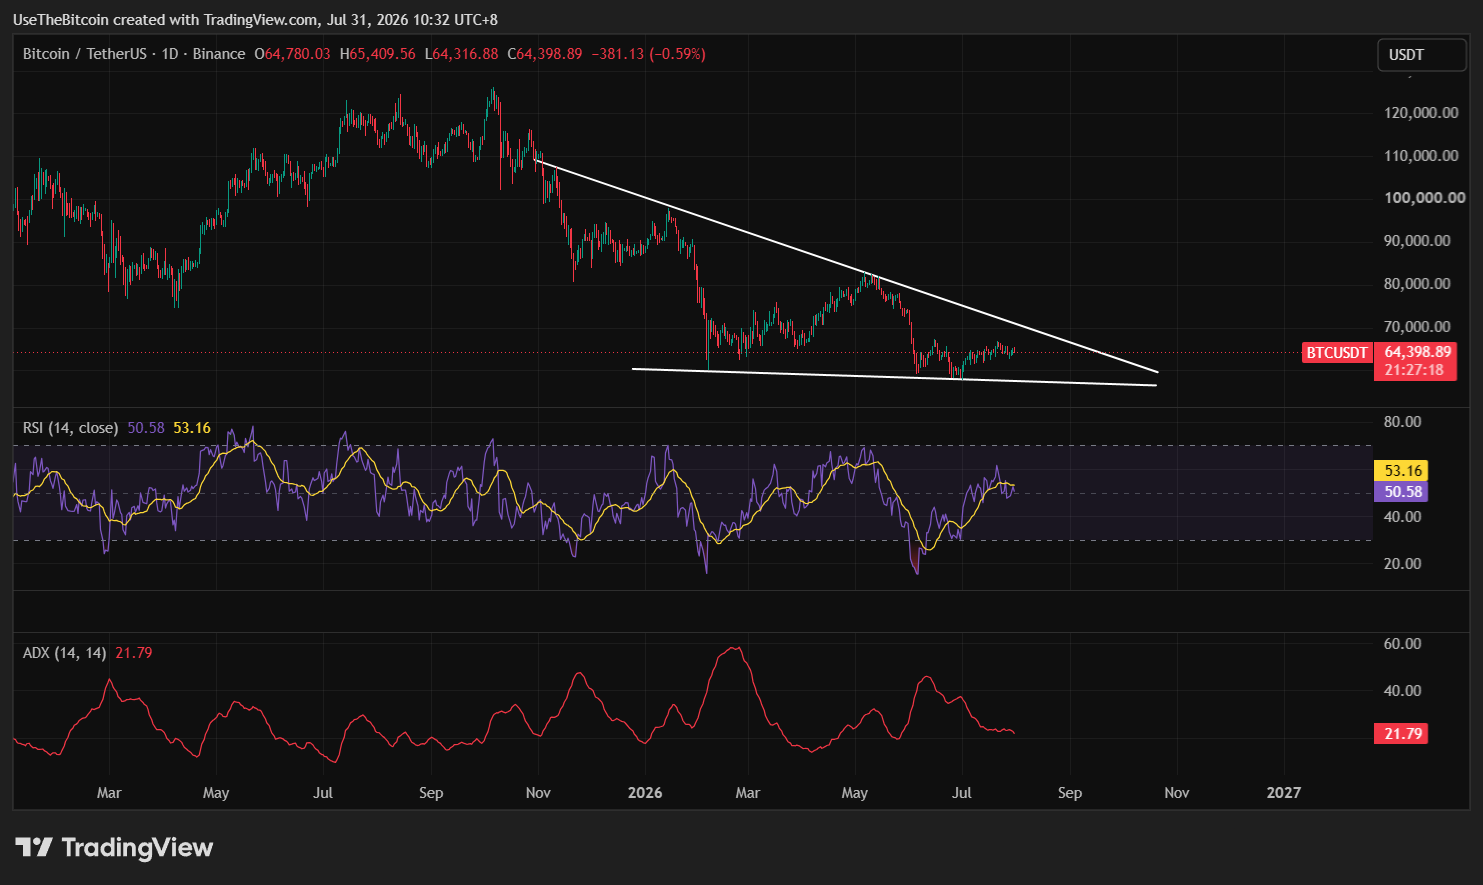The image size is (1483, 885).
Task: Click the 2027 time axis label
Action: pyautogui.click(x=1284, y=793)
